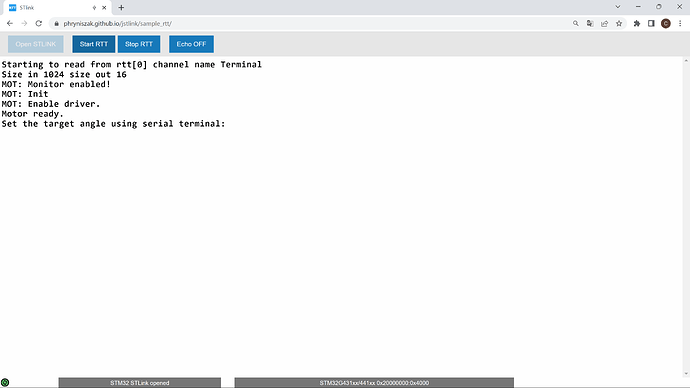The image size is (690, 388).
Task: Open the zoom magnifier in address bar
Action: pos(576,23)
